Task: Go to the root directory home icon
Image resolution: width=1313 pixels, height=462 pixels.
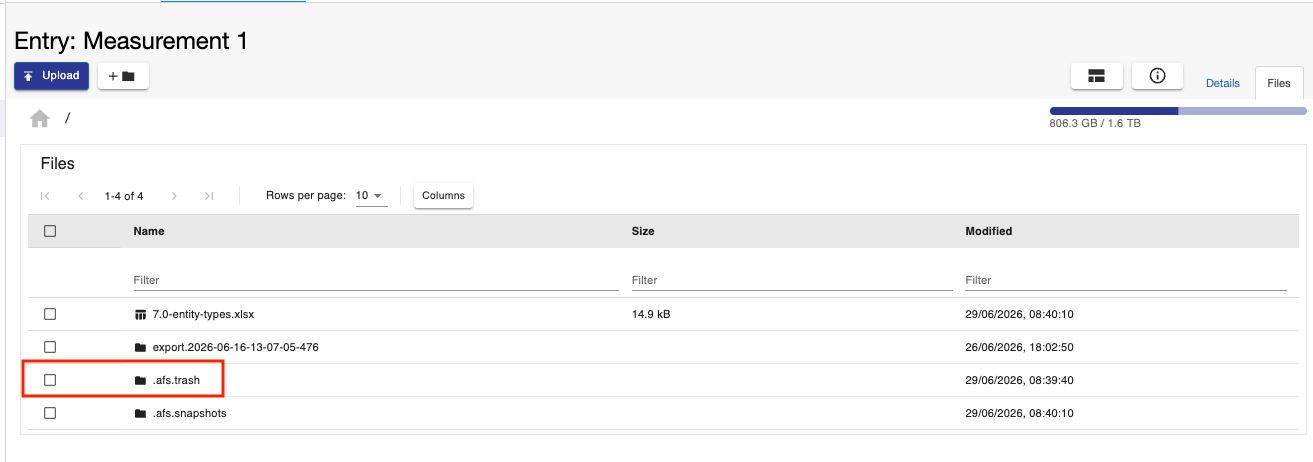Action: [x=40, y=119]
